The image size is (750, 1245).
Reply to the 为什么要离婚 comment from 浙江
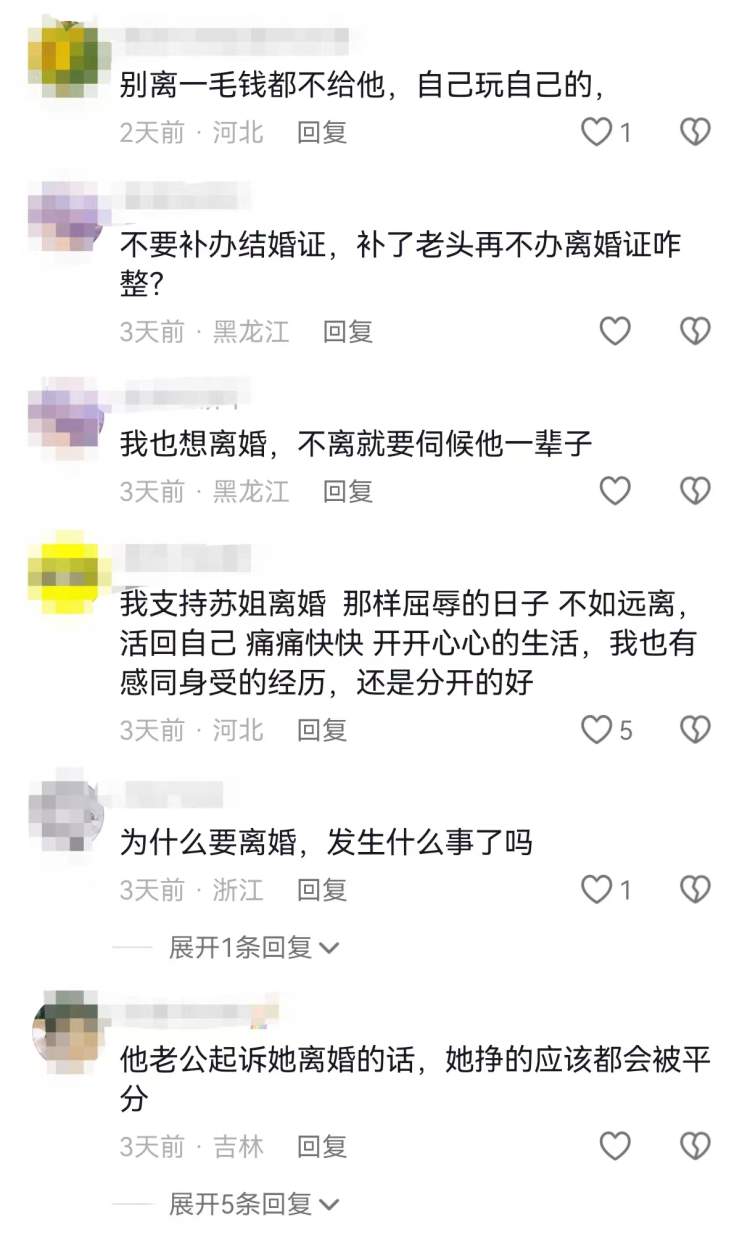coord(322,890)
